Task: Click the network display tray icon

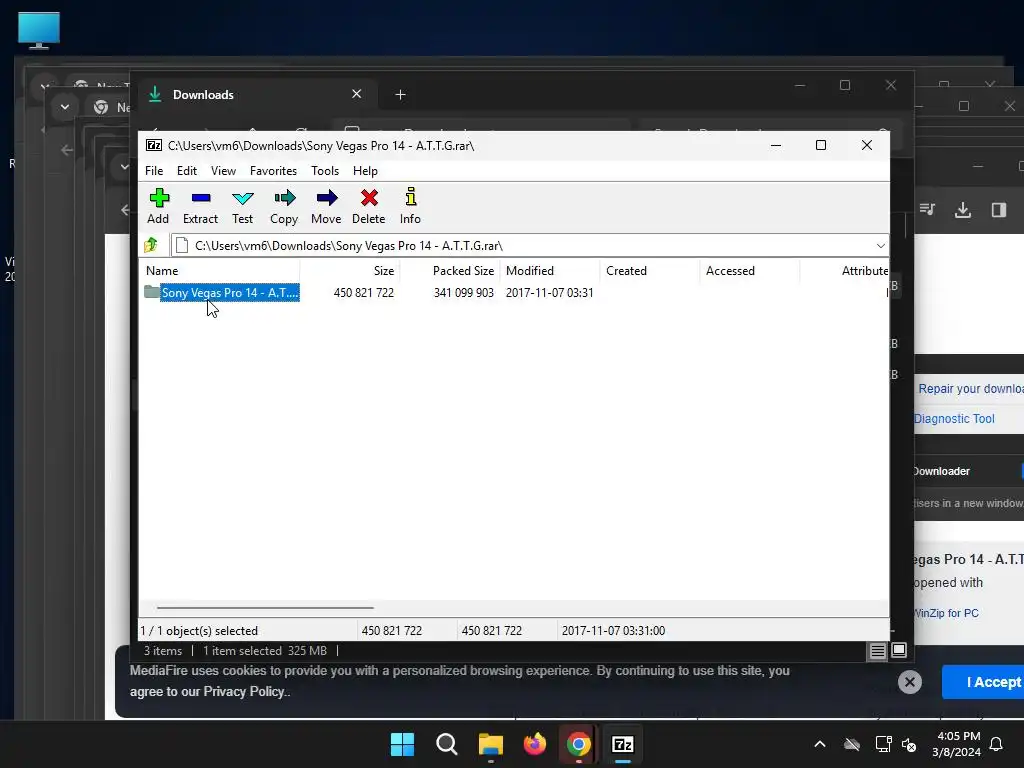Action: [x=883, y=744]
